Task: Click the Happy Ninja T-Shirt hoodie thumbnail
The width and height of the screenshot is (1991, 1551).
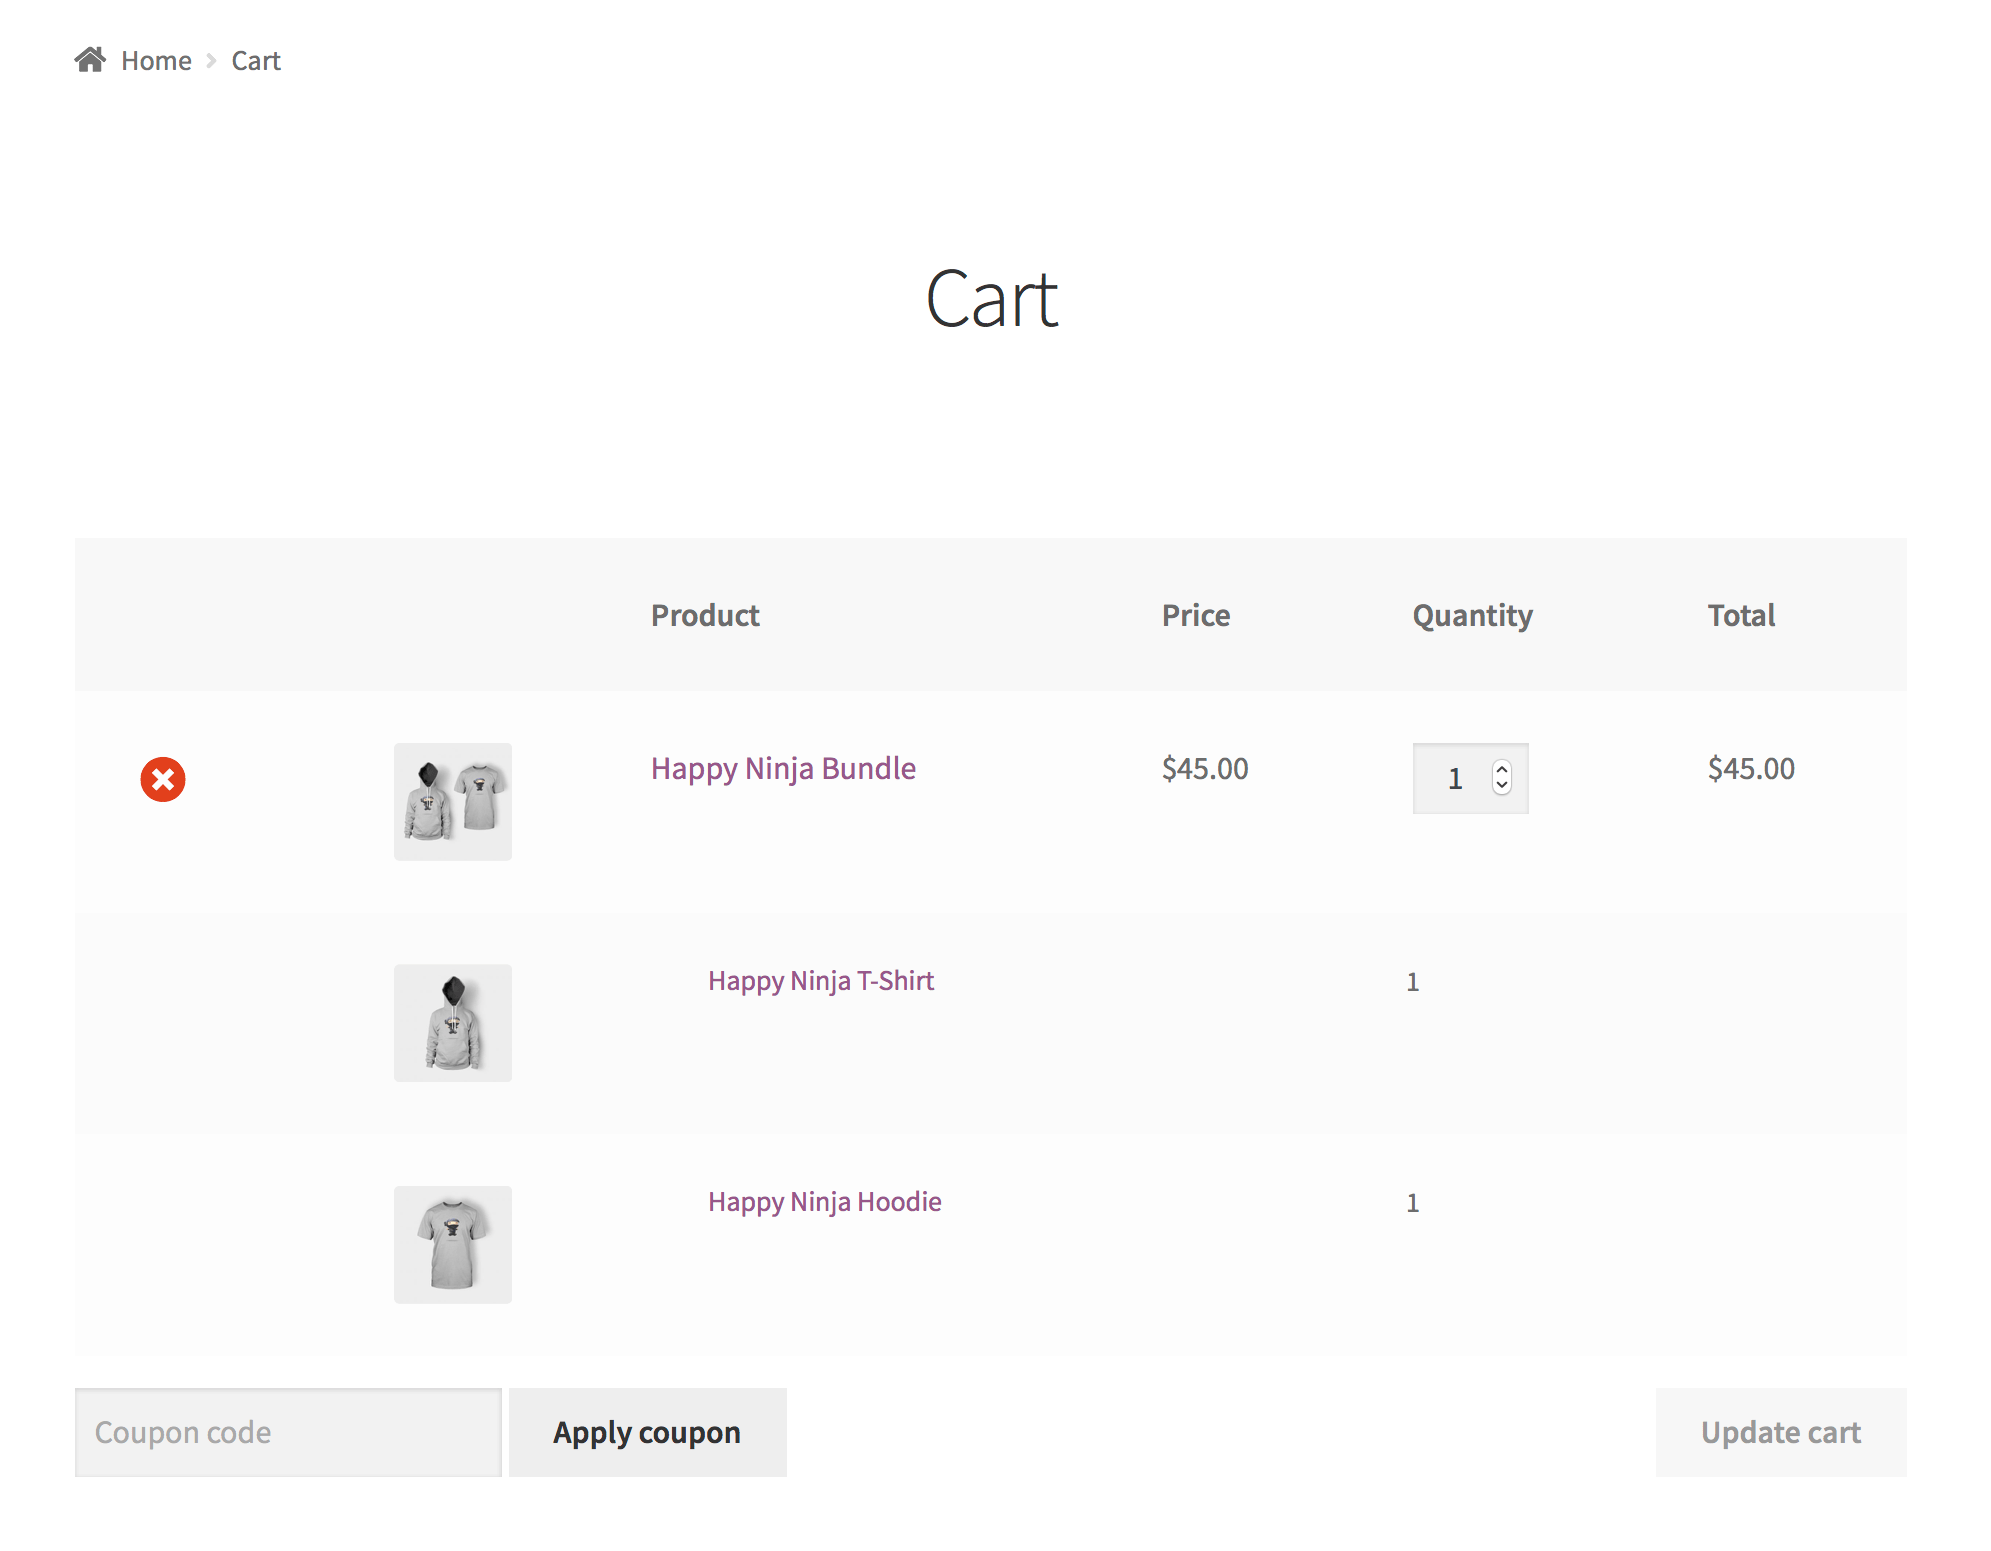Action: click(x=452, y=1022)
